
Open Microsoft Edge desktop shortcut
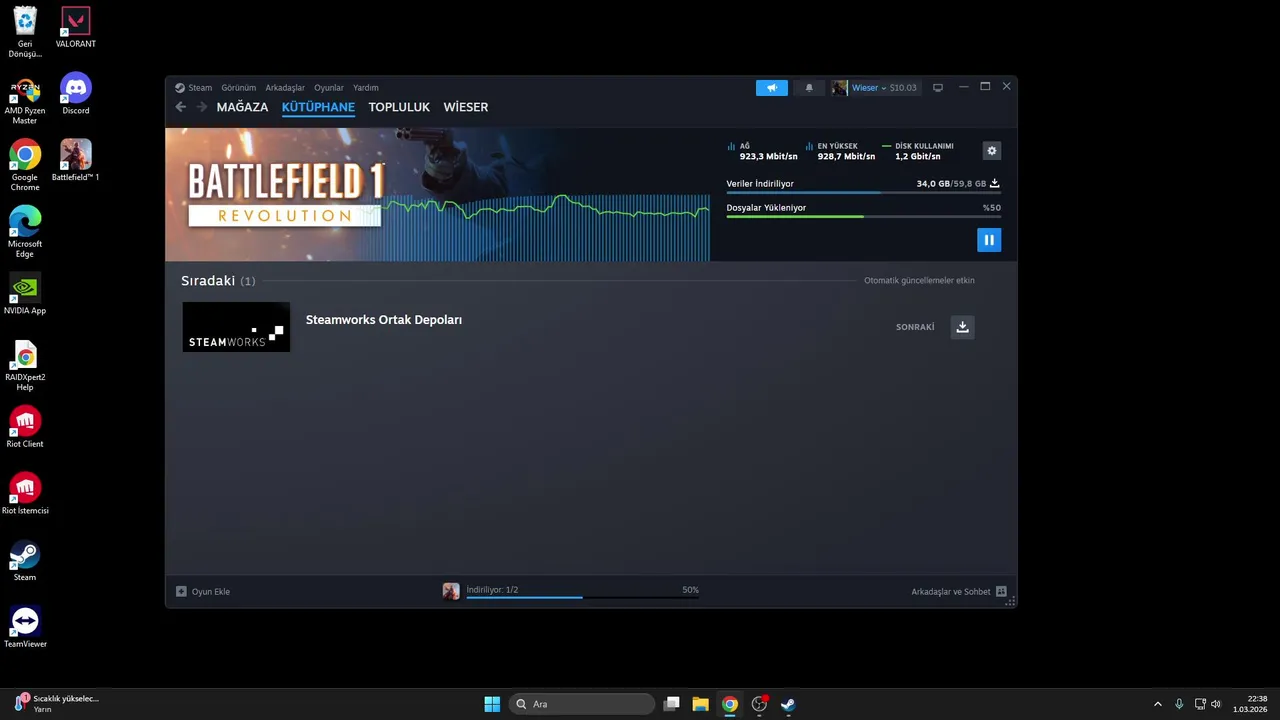(25, 232)
